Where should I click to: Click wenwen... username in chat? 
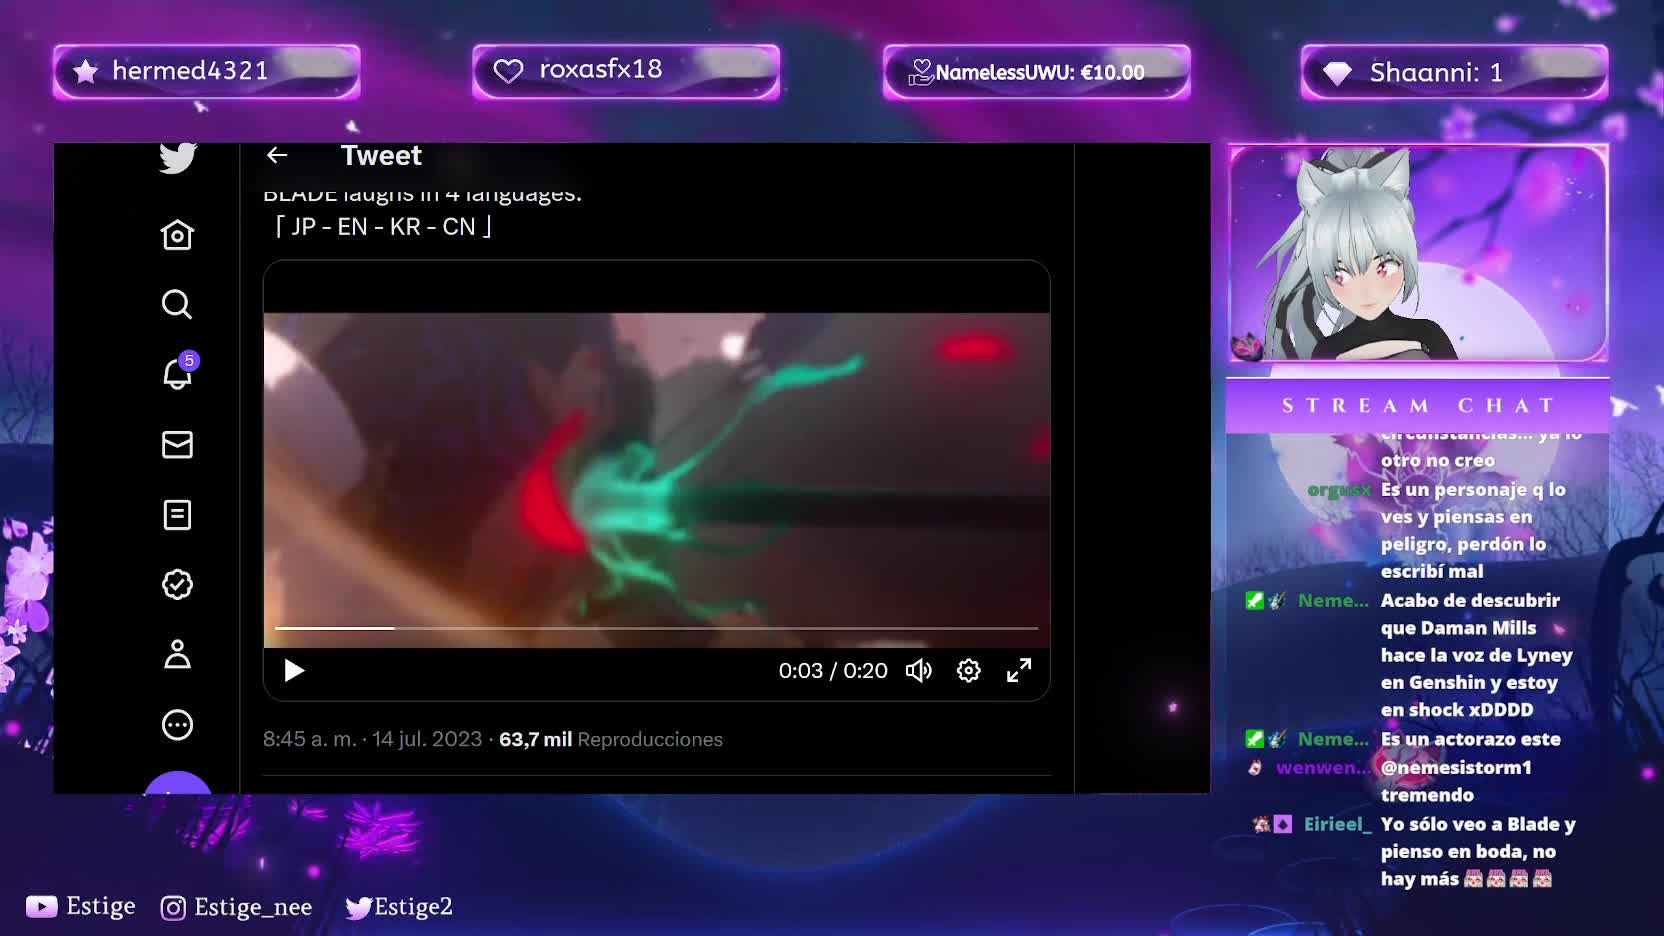(1324, 768)
